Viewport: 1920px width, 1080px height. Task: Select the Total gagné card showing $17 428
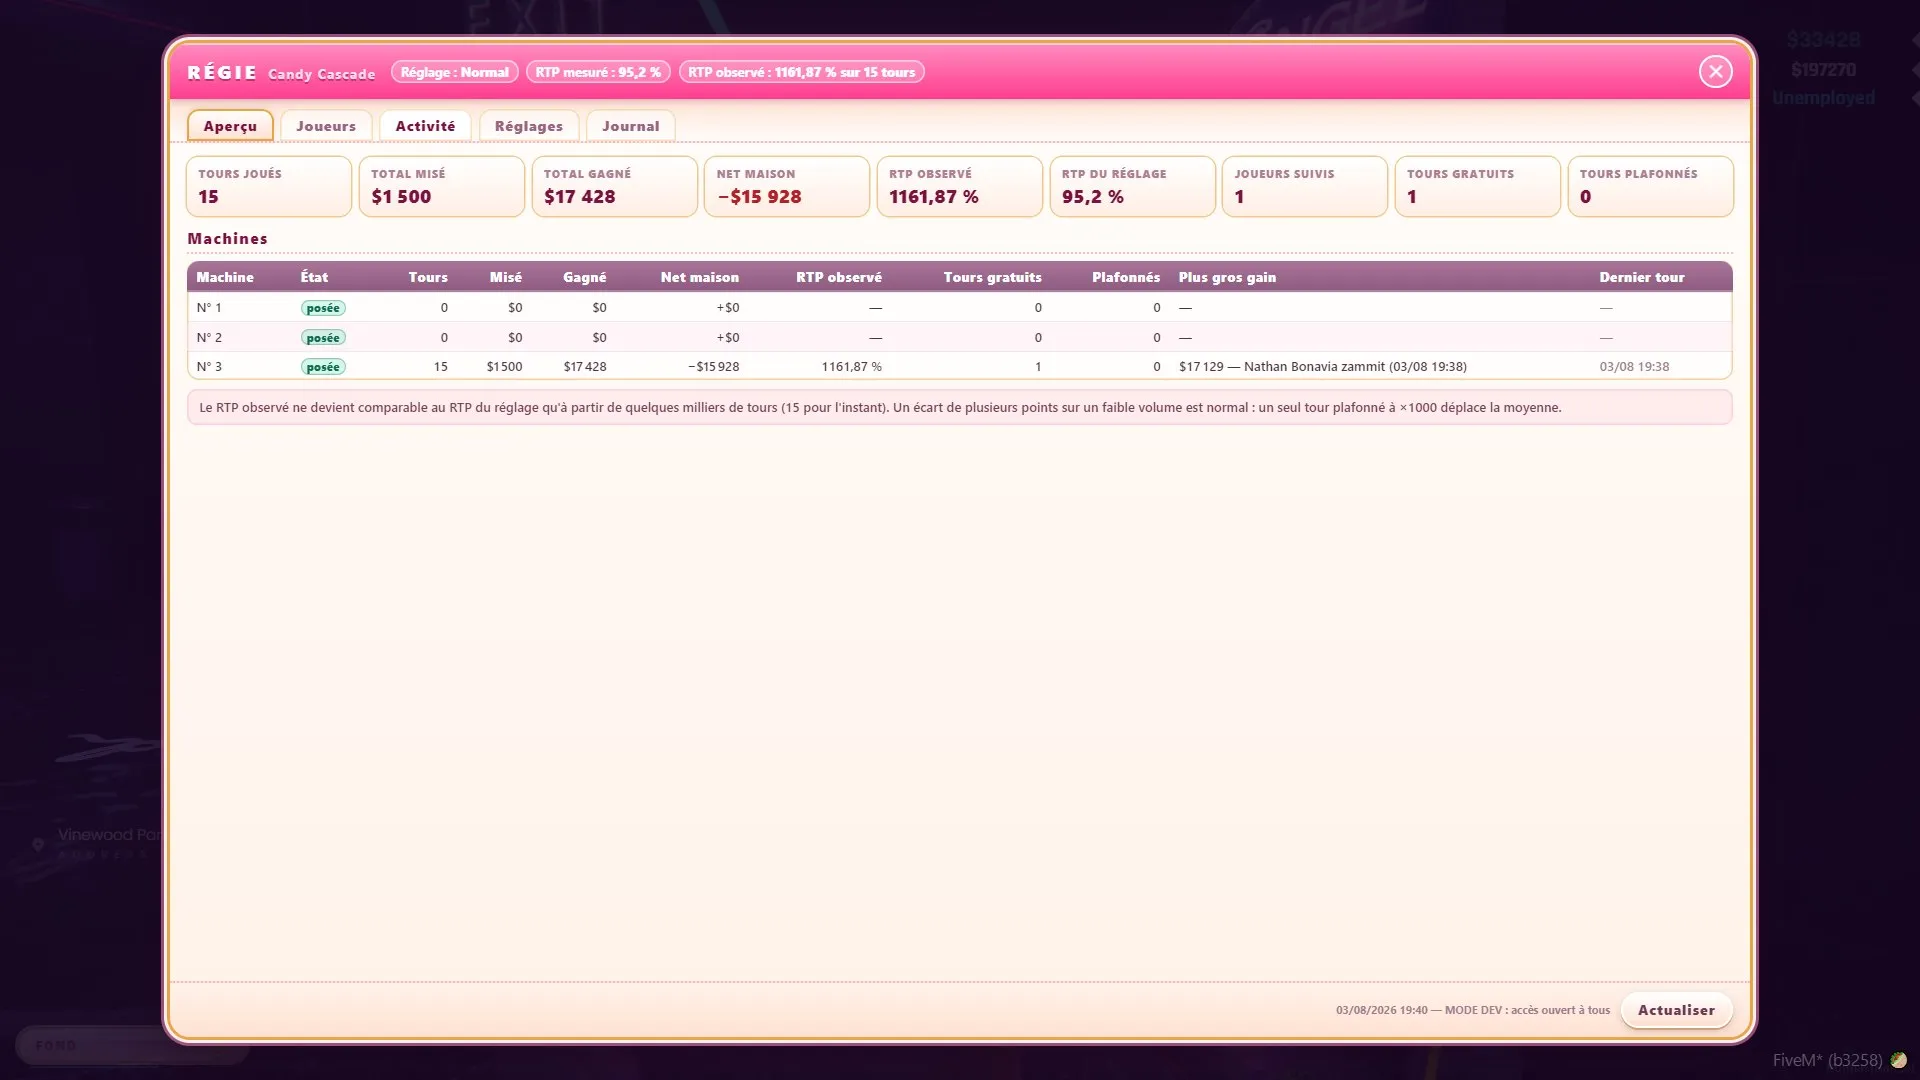pyautogui.click(x=614, y=186)
